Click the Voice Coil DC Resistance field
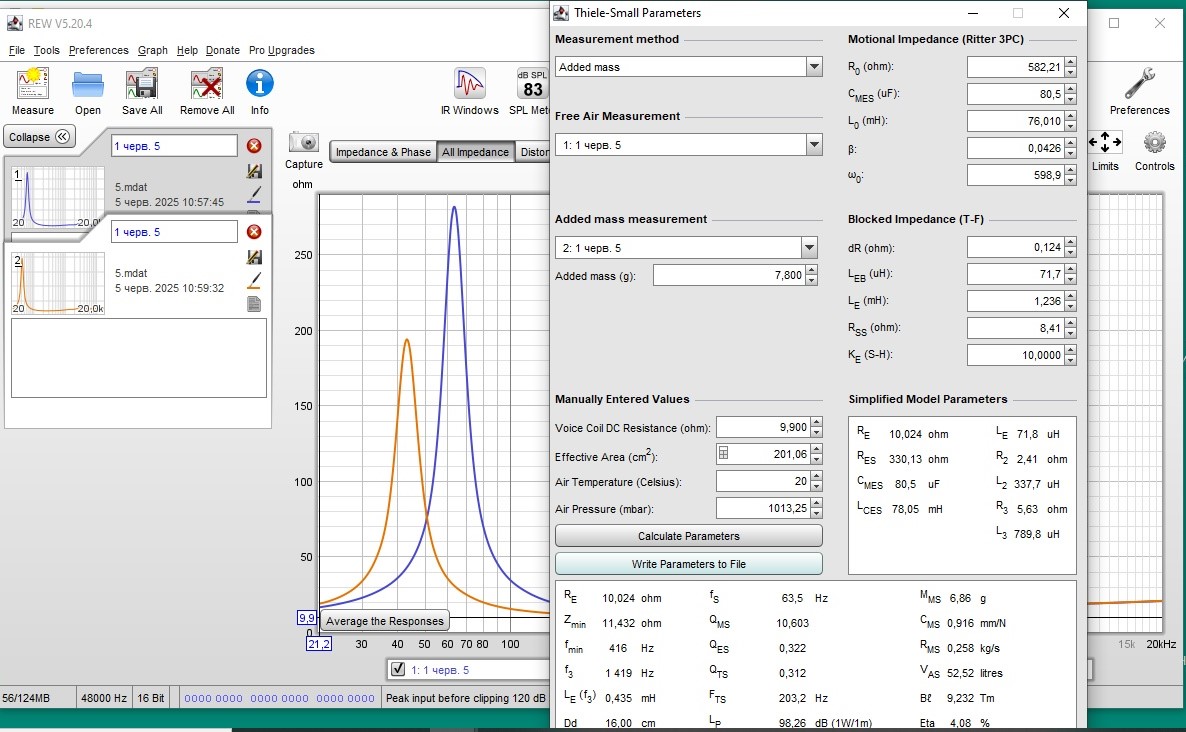 [761, 428]
